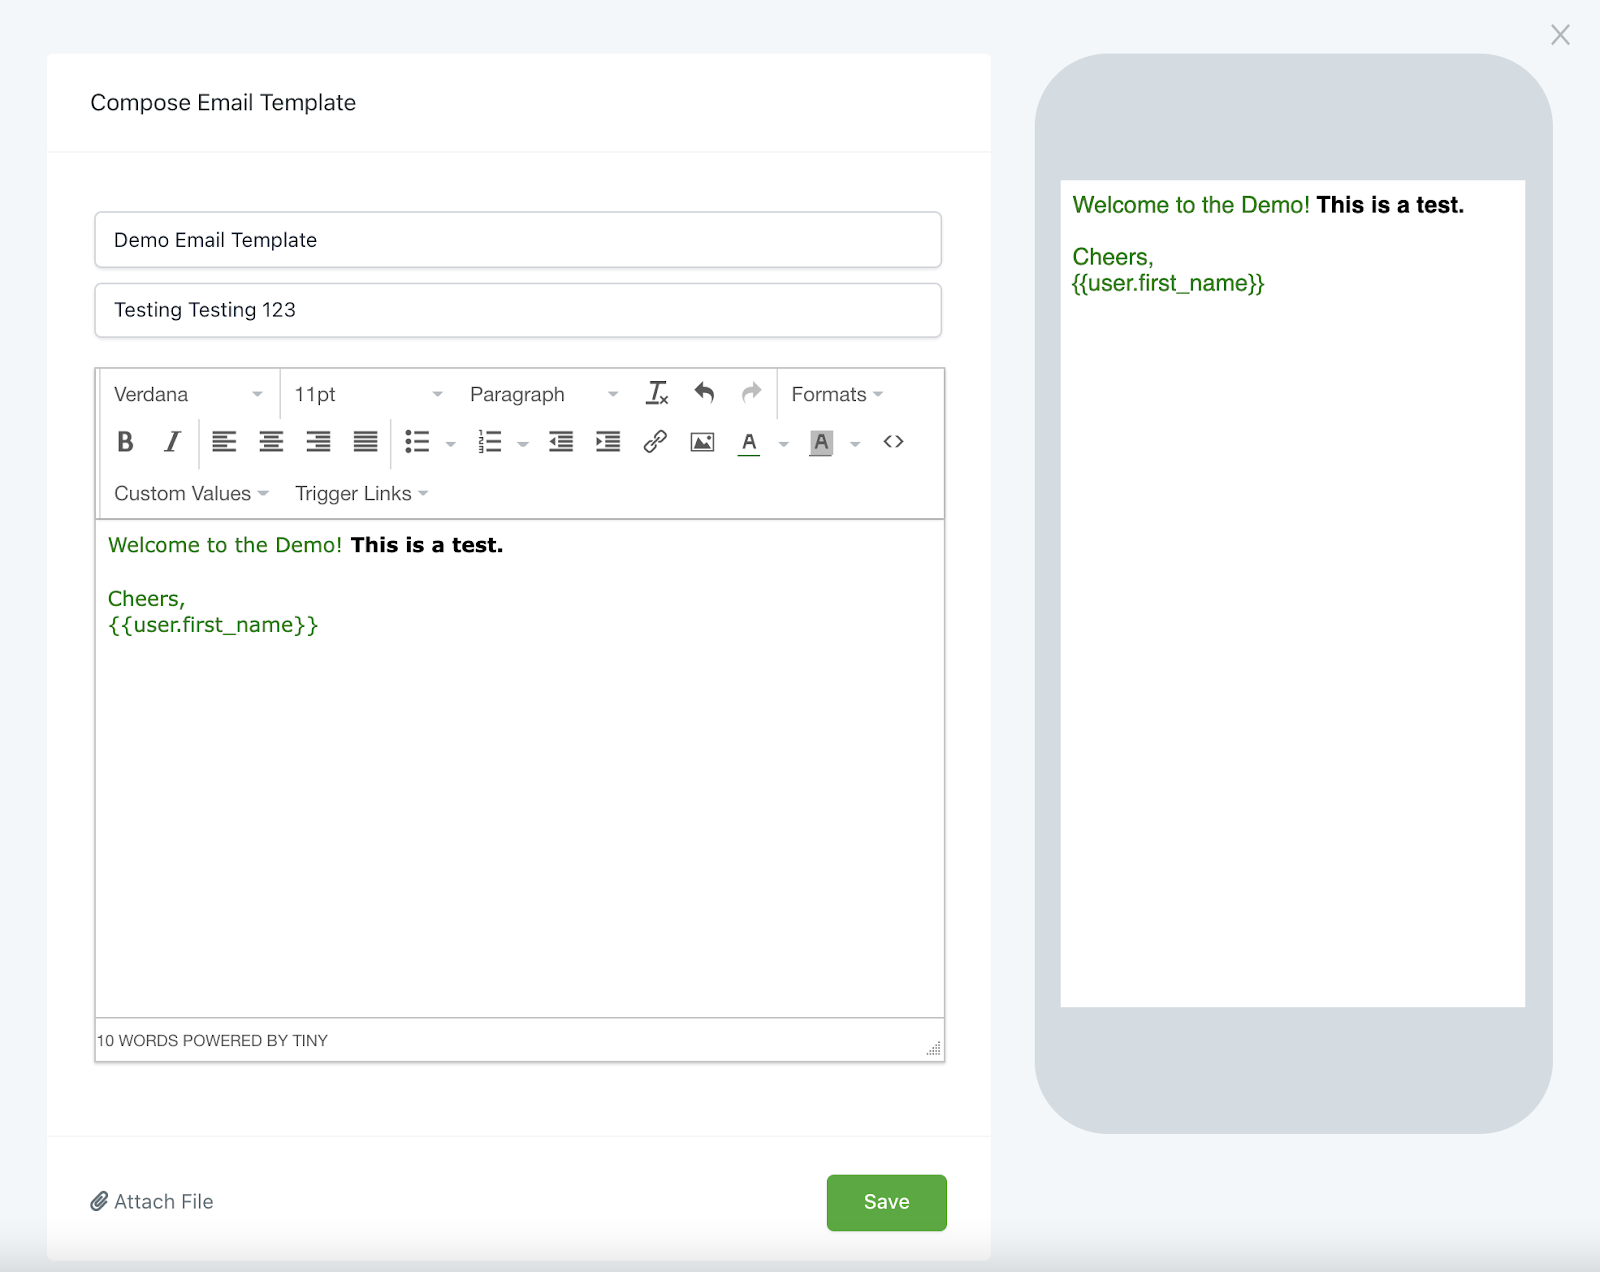Expand the Paragraph block format dropdown
The image size is (1600, 1272).
tap(544, 394)
